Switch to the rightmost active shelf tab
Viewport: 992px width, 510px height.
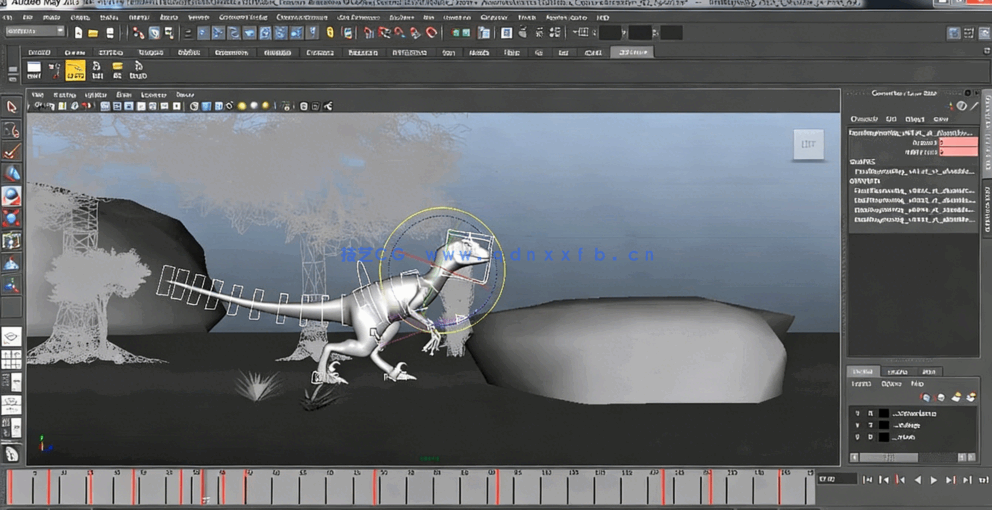point(631,52)
